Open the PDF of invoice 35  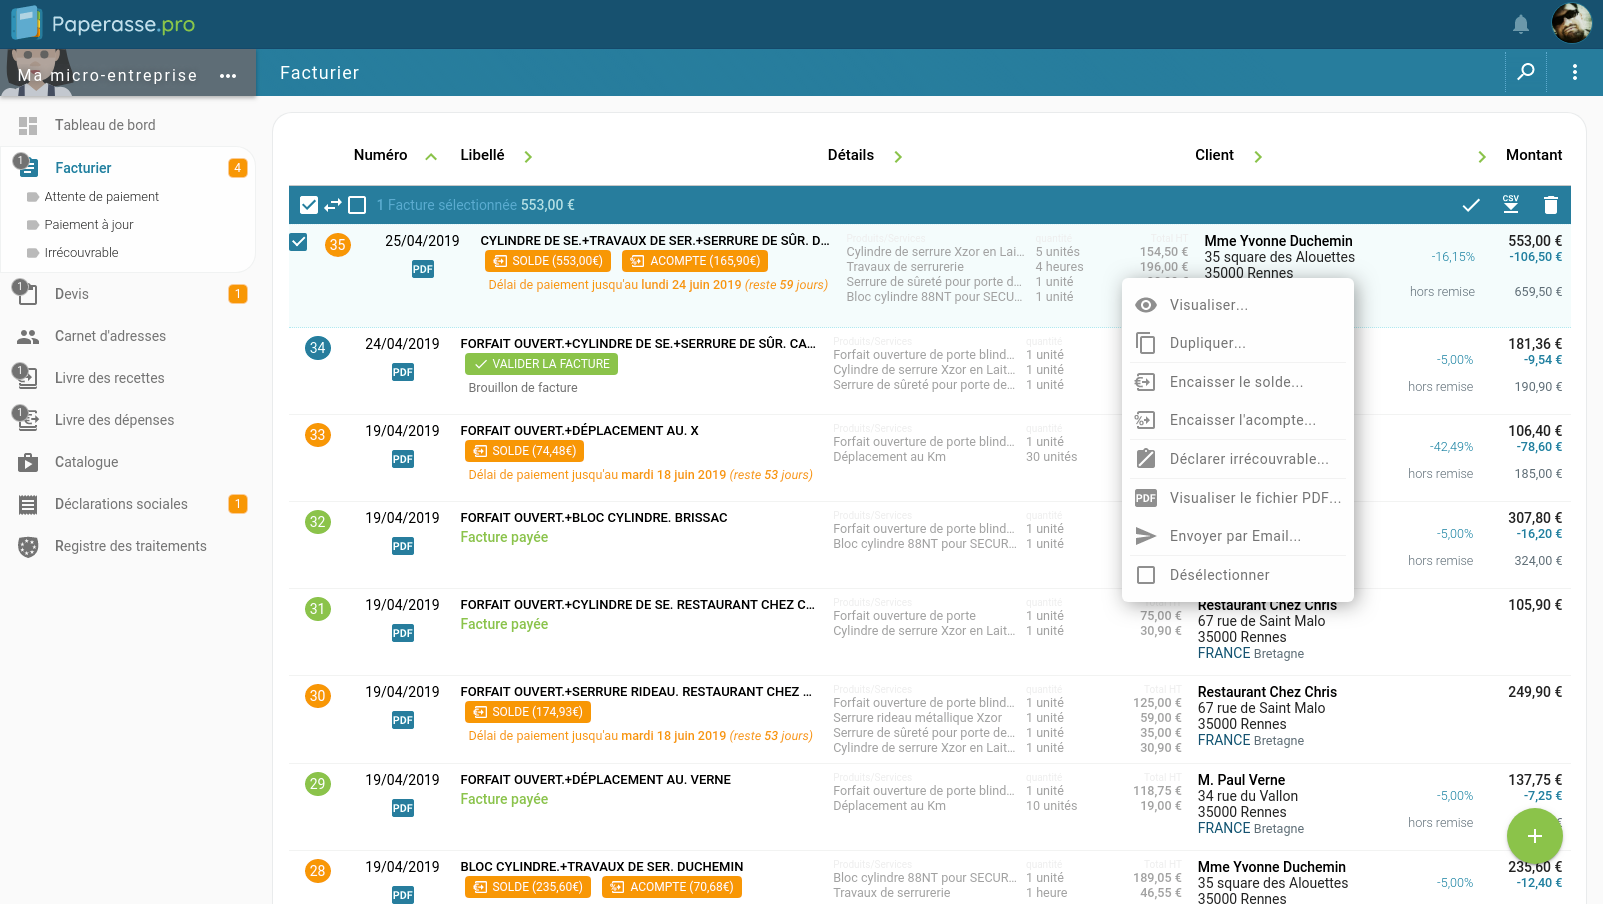pyautogui.click(x=422, y=268)
